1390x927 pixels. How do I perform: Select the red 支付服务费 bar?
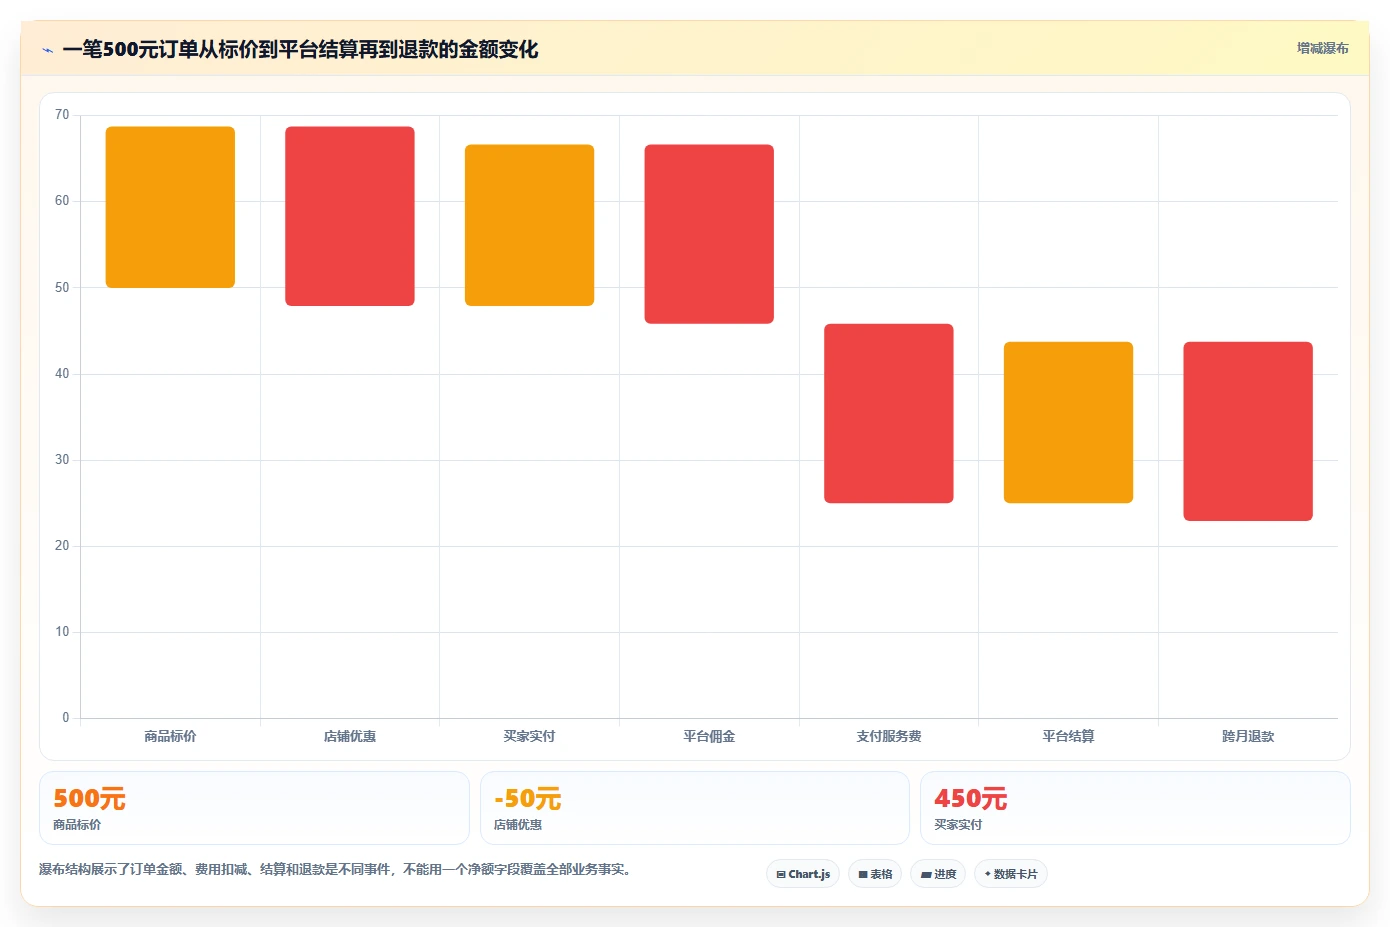point(889,413)
